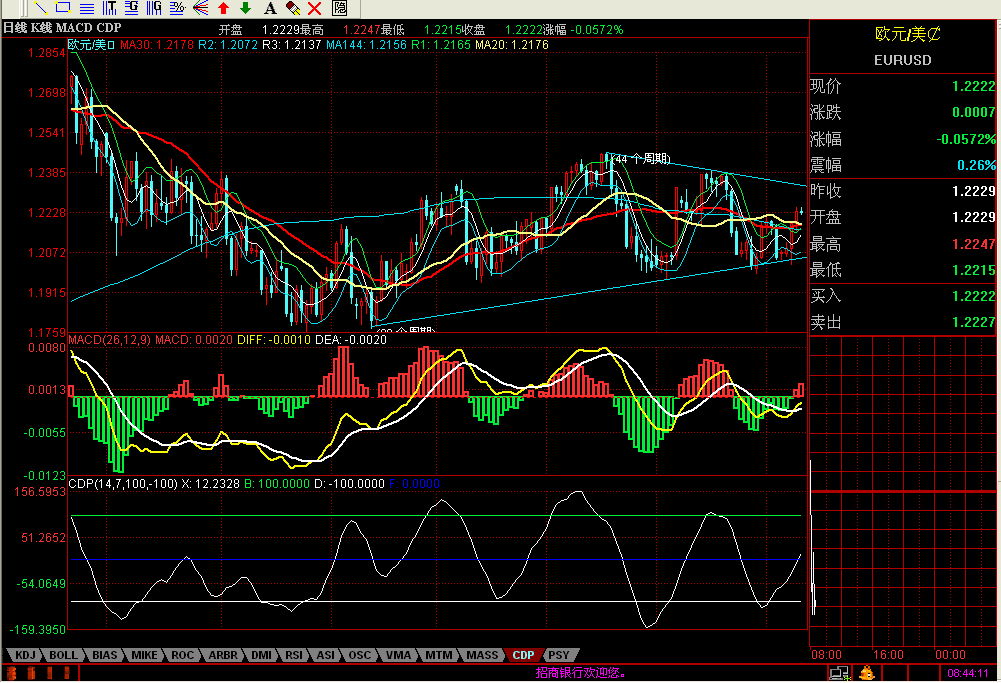
Task: Switch to the KDJ indicator tab
Action: (24, 655)
